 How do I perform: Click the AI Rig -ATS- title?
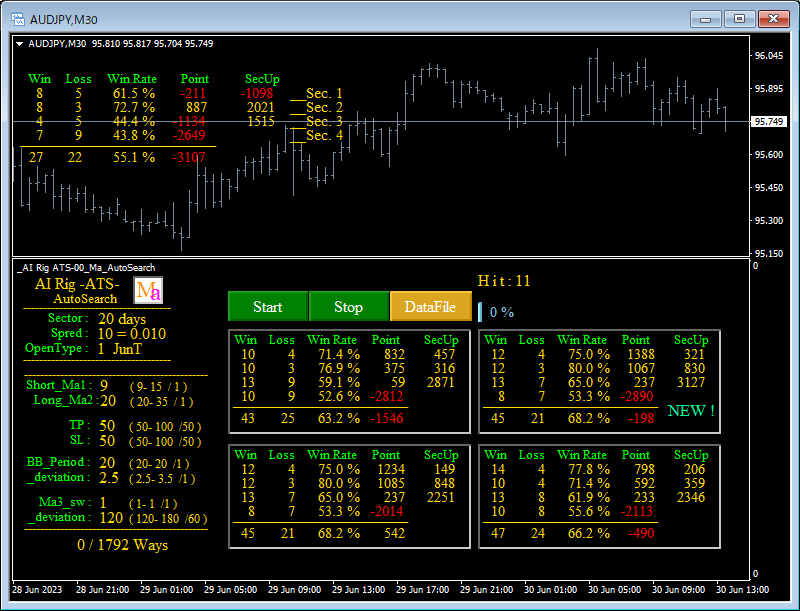pos(77,284)
